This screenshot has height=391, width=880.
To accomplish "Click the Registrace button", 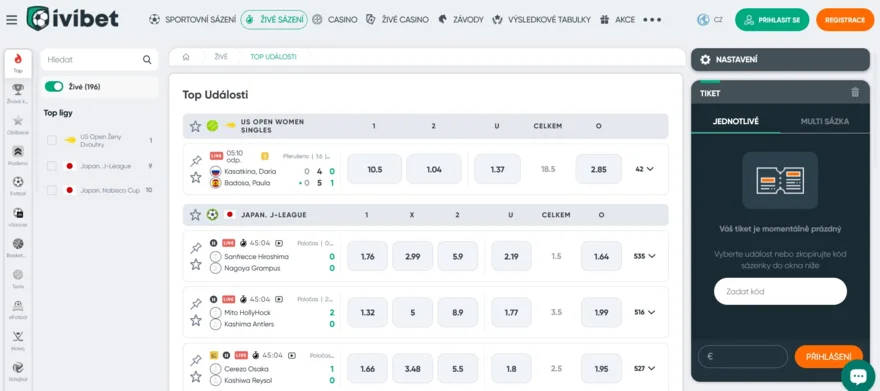I will (x=845, y=20).
